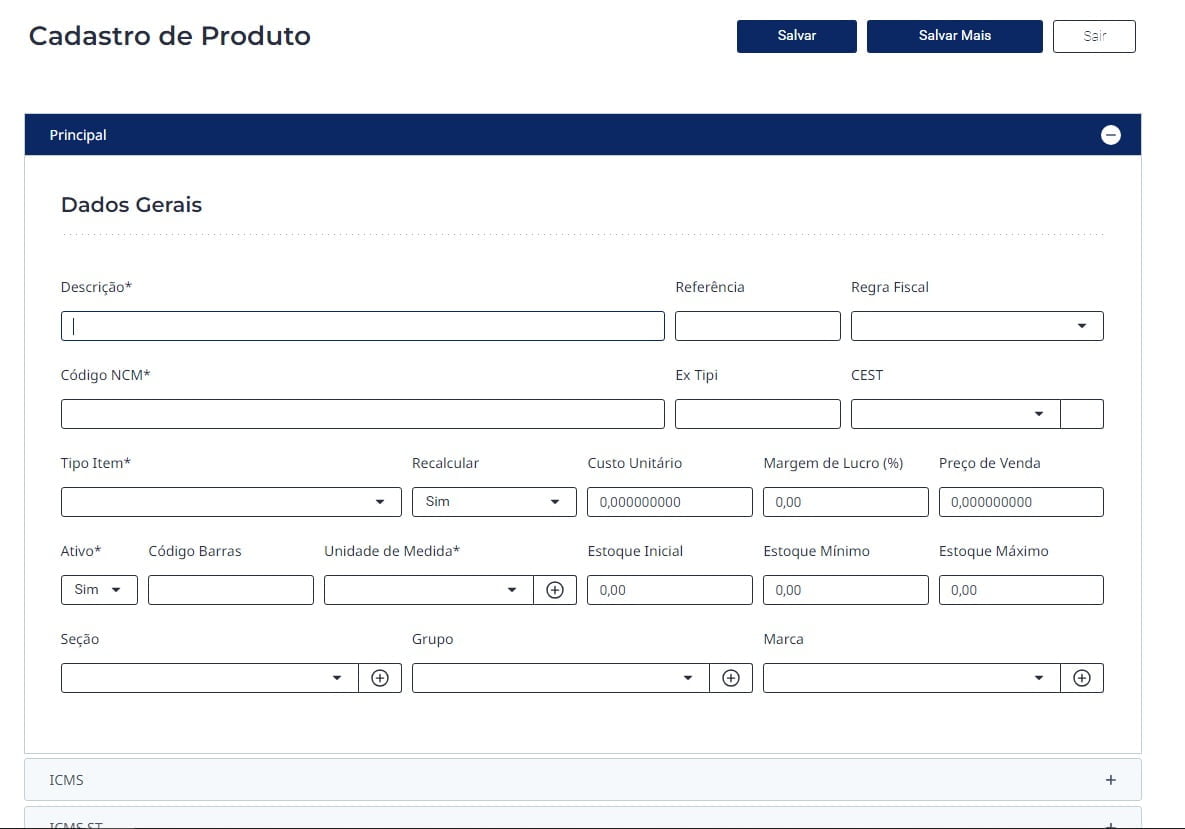The height and width of the screenshot is (829, 1185).
Task: Click the Código Barras input field
Action: point(230,590)
